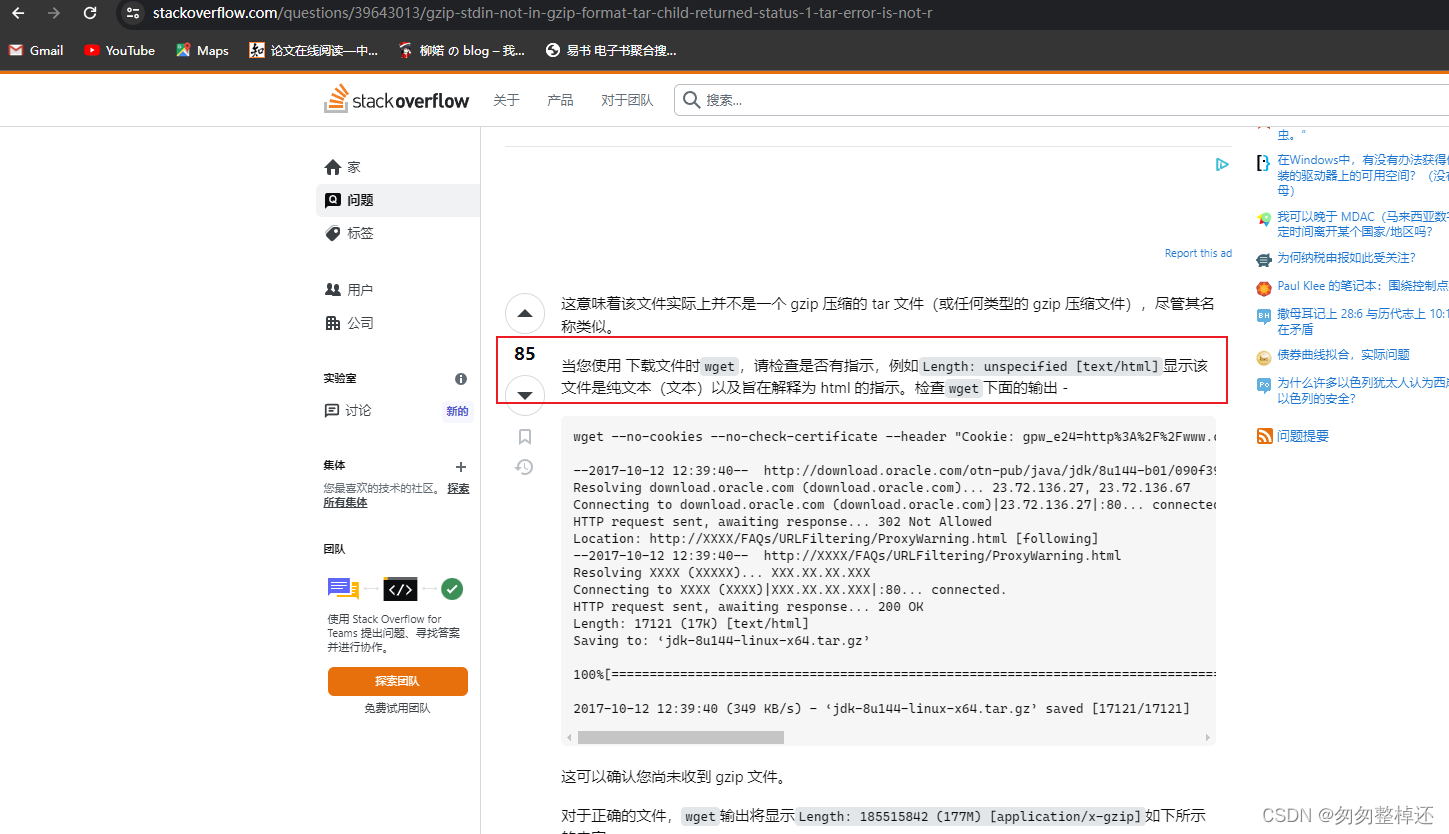
Task: Downvote the answer with the down arrow
Action: (524, 395)
